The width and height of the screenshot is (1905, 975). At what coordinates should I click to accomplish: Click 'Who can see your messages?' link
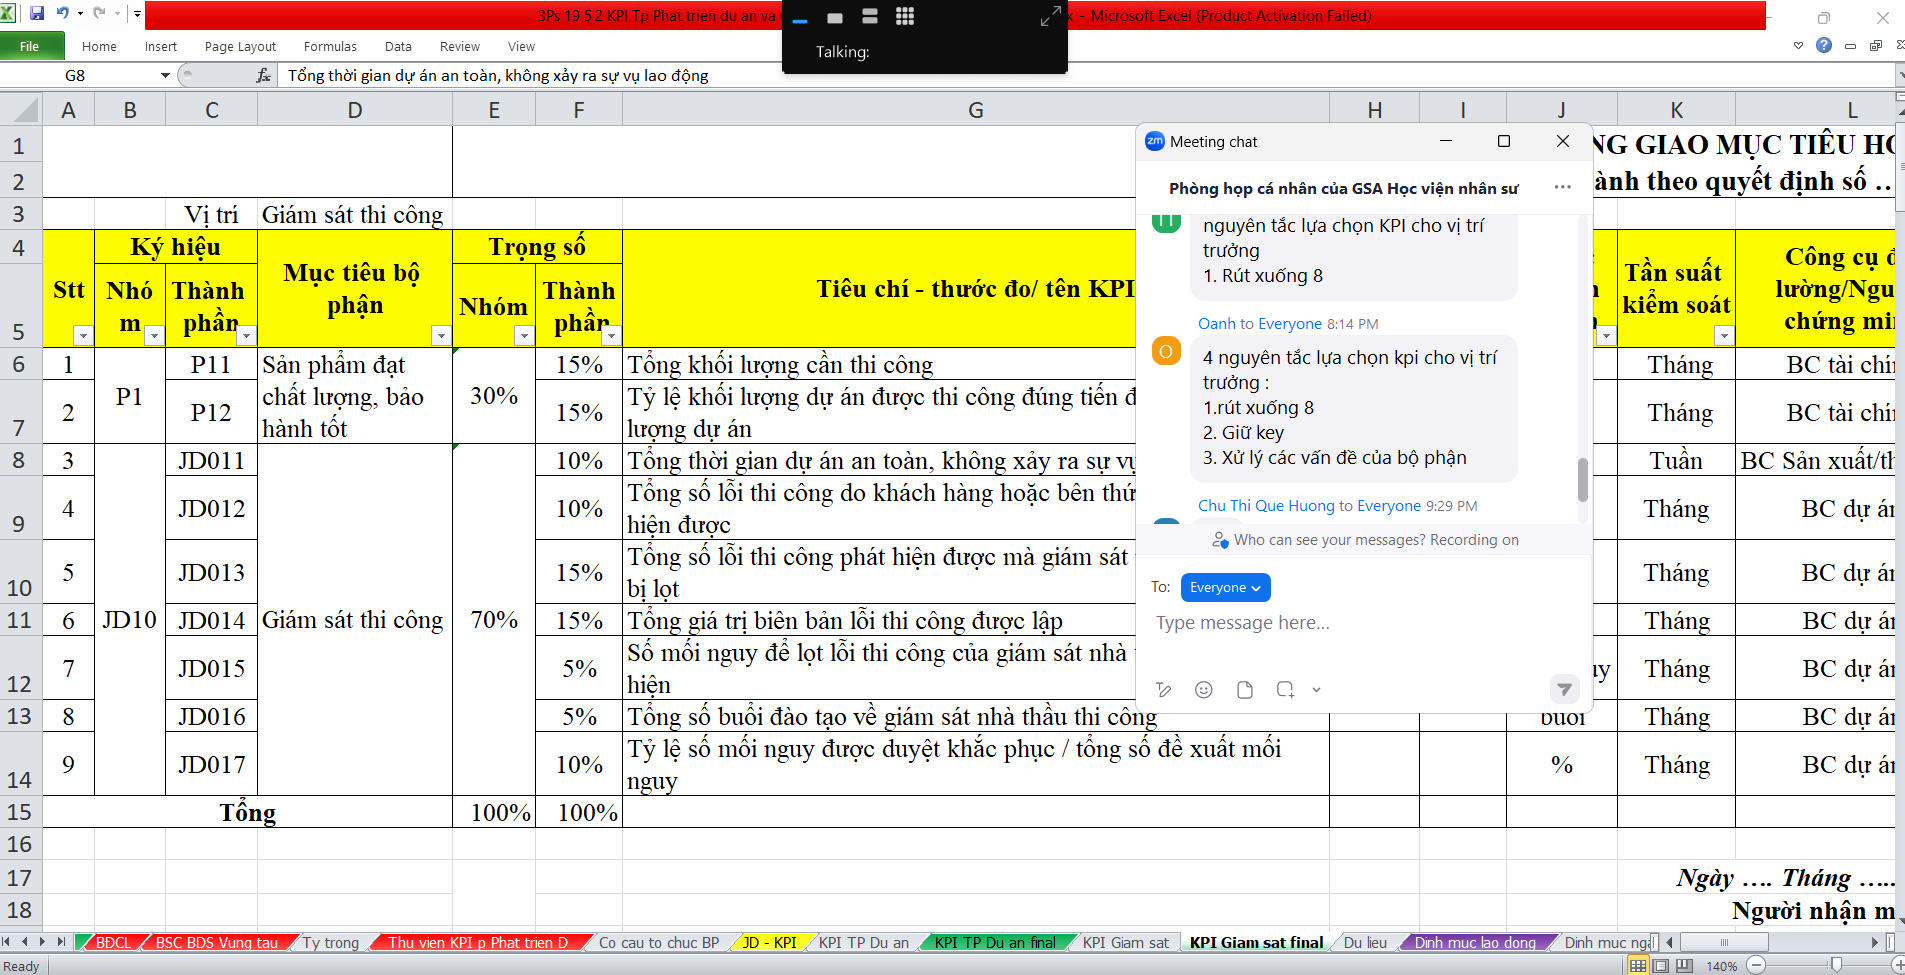[1328, 540]
